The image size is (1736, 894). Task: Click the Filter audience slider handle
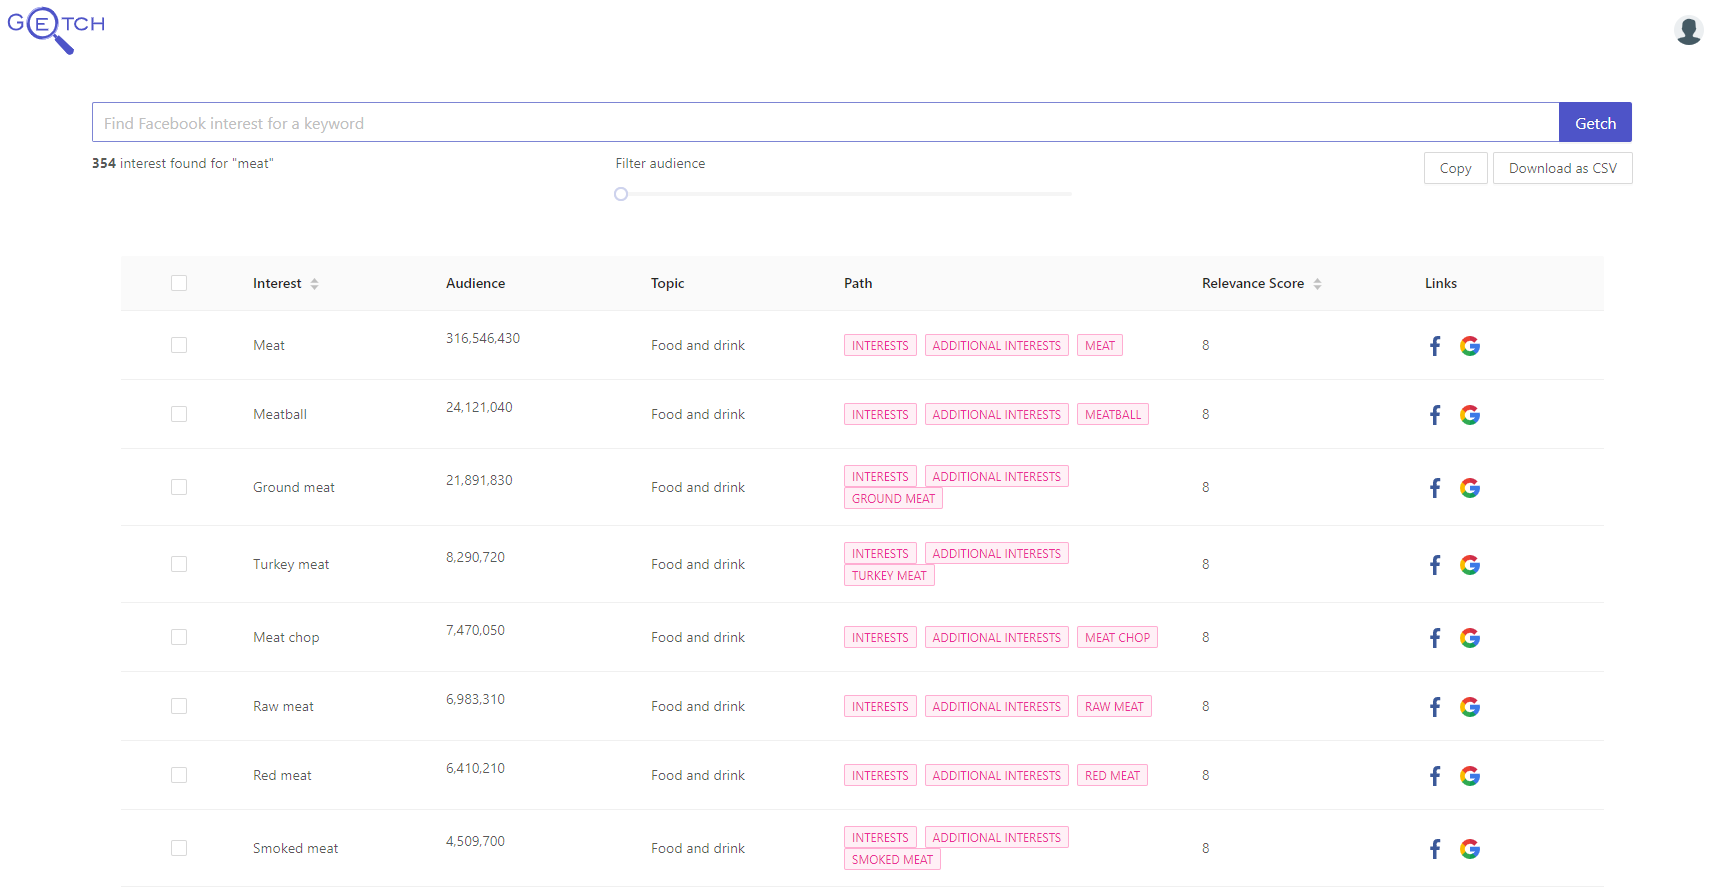point(621,194)
